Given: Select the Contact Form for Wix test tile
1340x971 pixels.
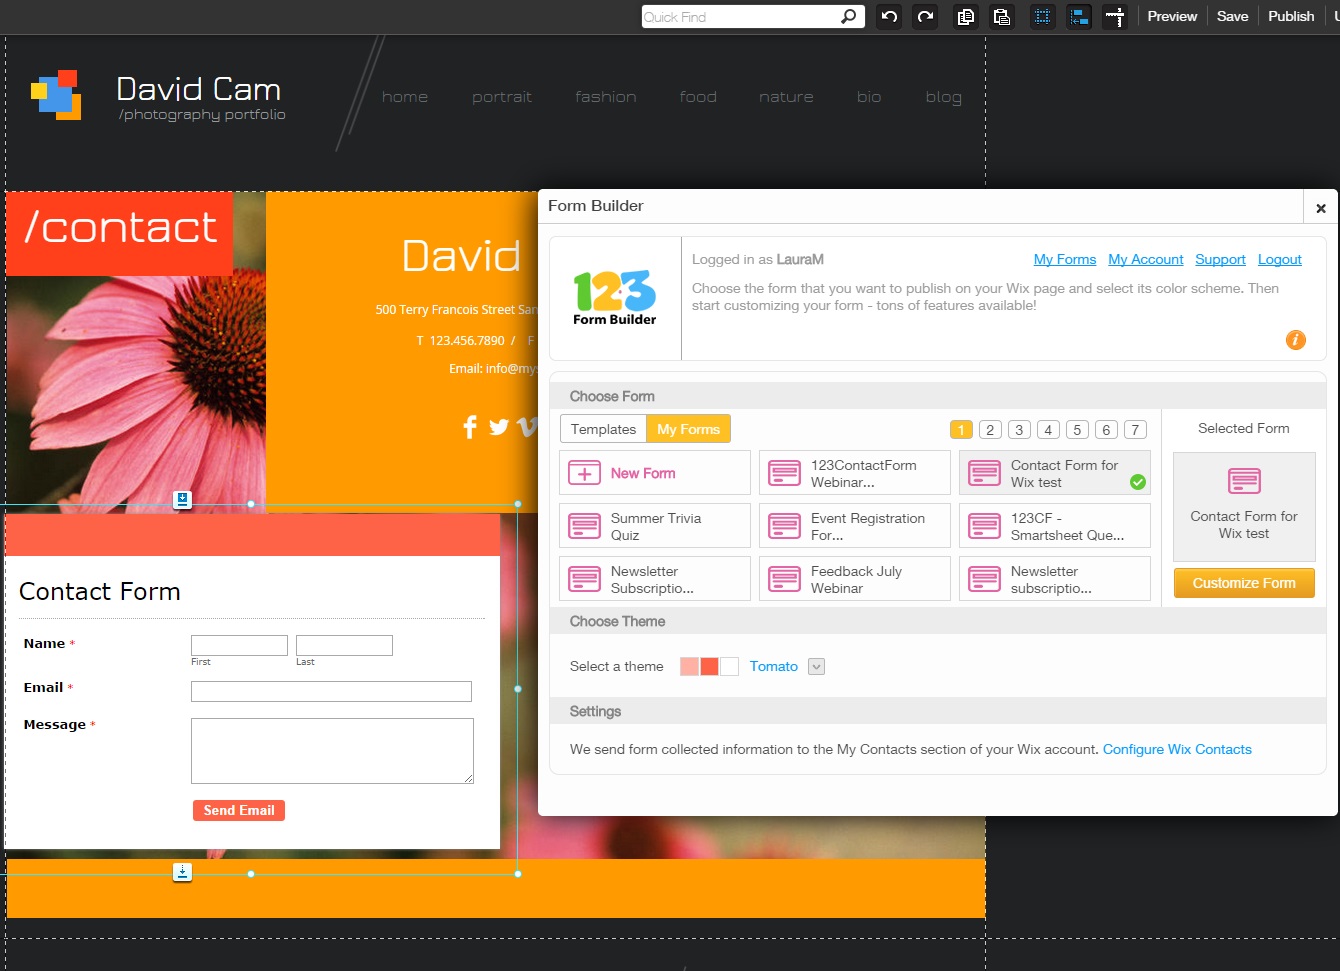Looking at the screenshot, I should tap(1055, 473).
